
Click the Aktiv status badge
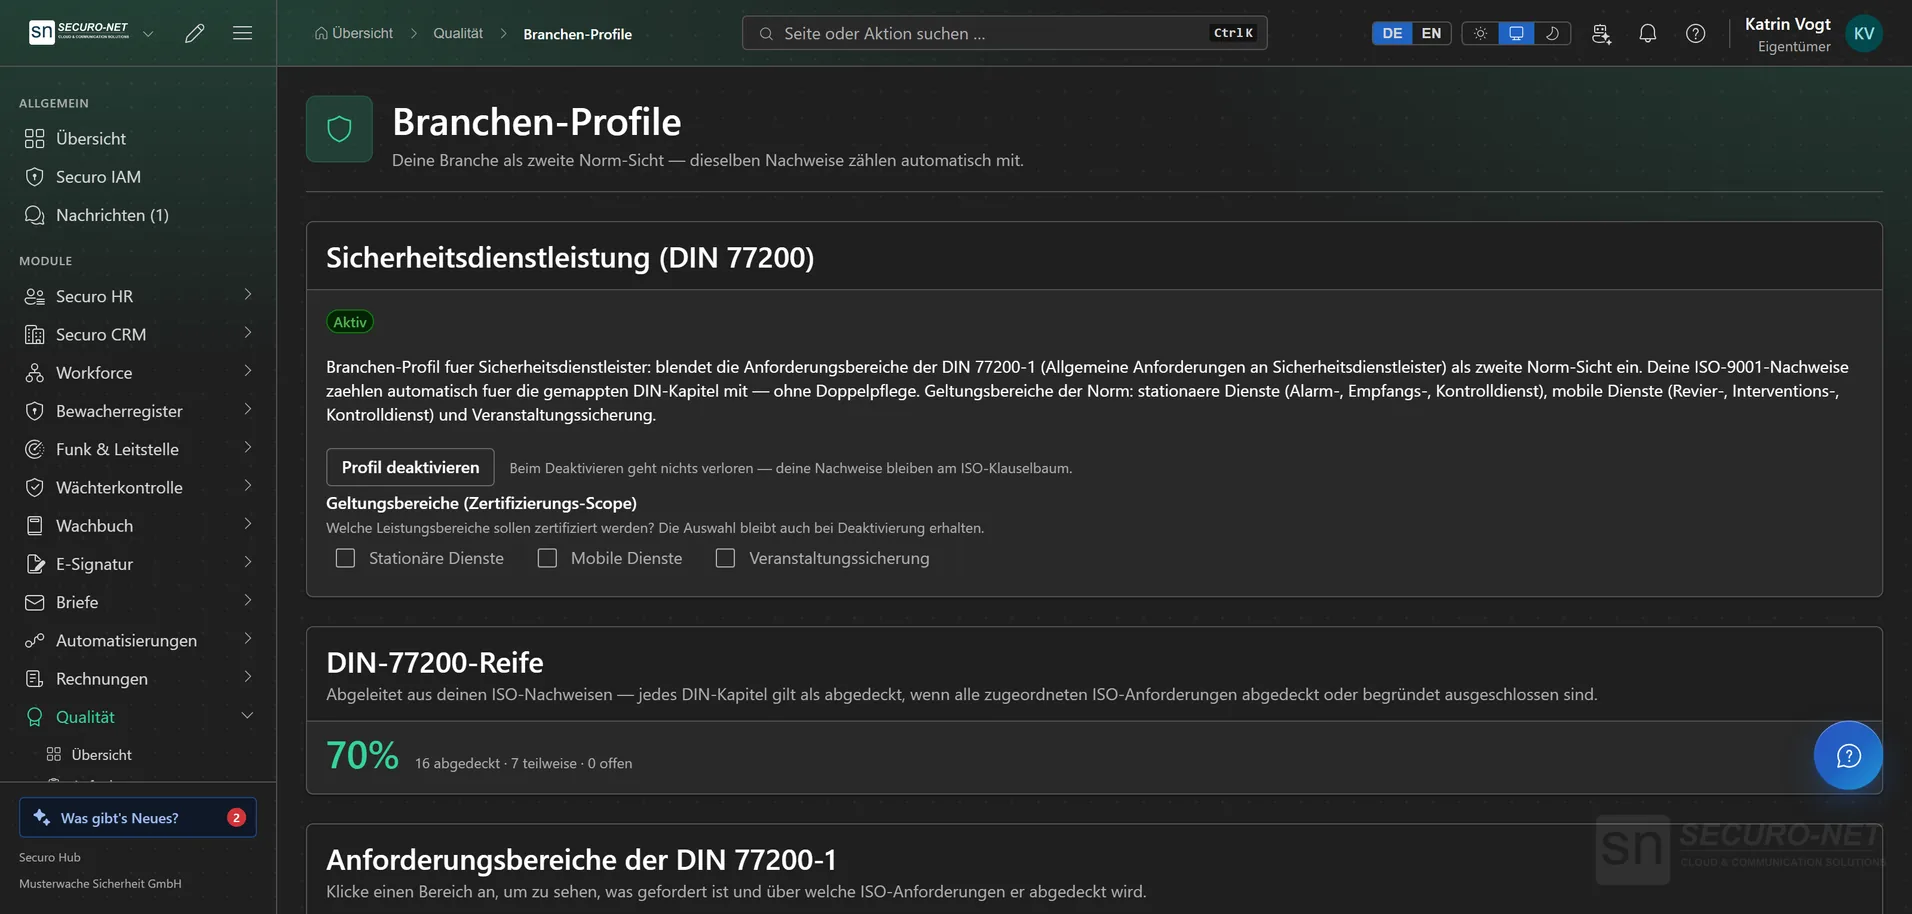(x=350, y=322)
